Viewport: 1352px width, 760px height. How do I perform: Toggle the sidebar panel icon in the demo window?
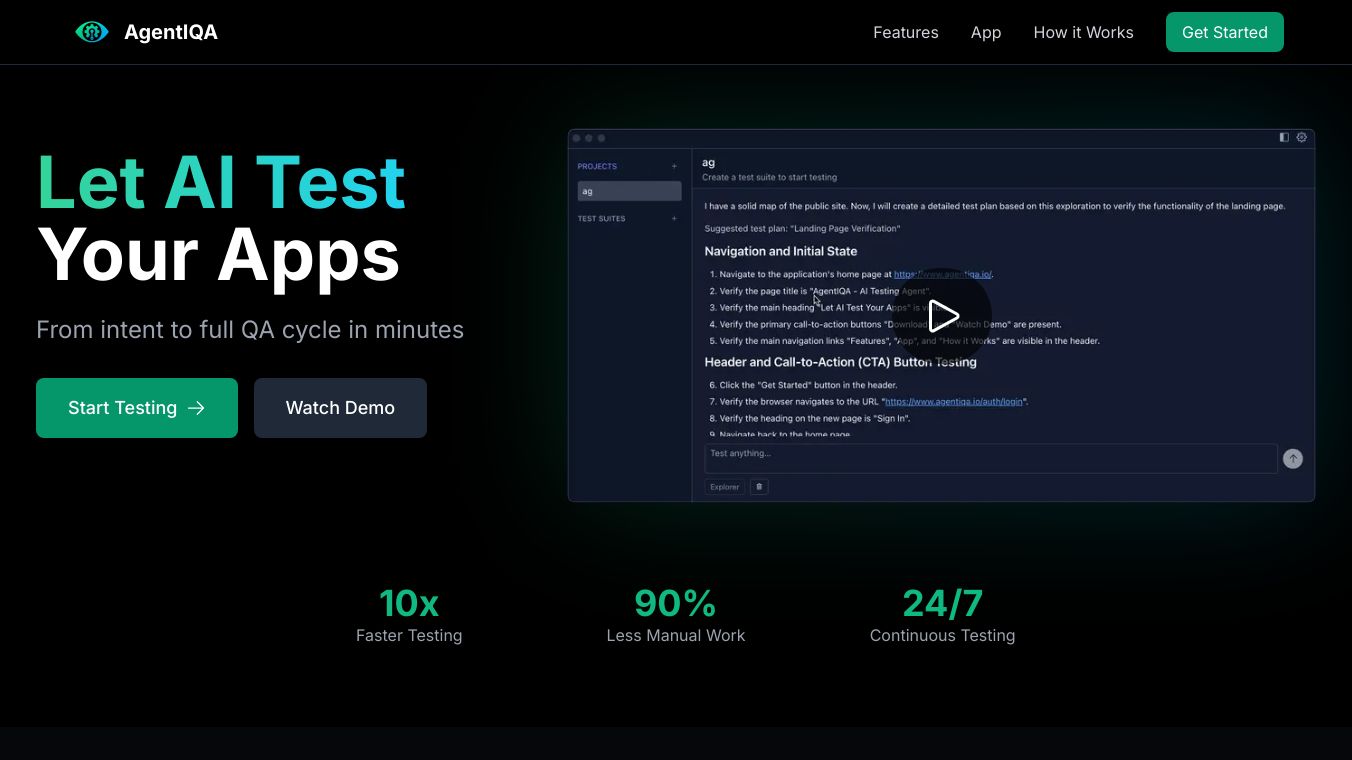[1284, 138]
